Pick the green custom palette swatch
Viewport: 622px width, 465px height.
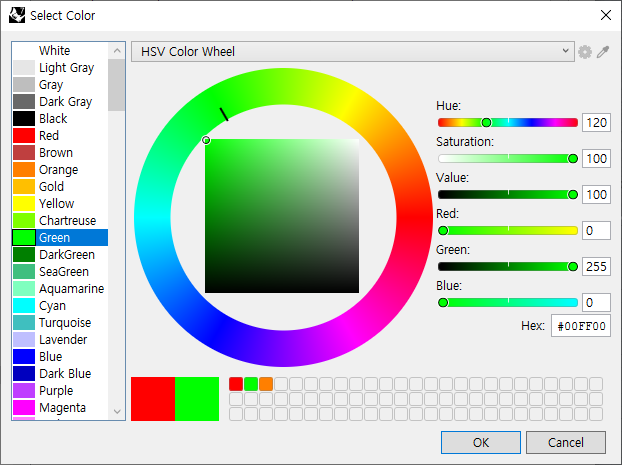tap(251, 384)
